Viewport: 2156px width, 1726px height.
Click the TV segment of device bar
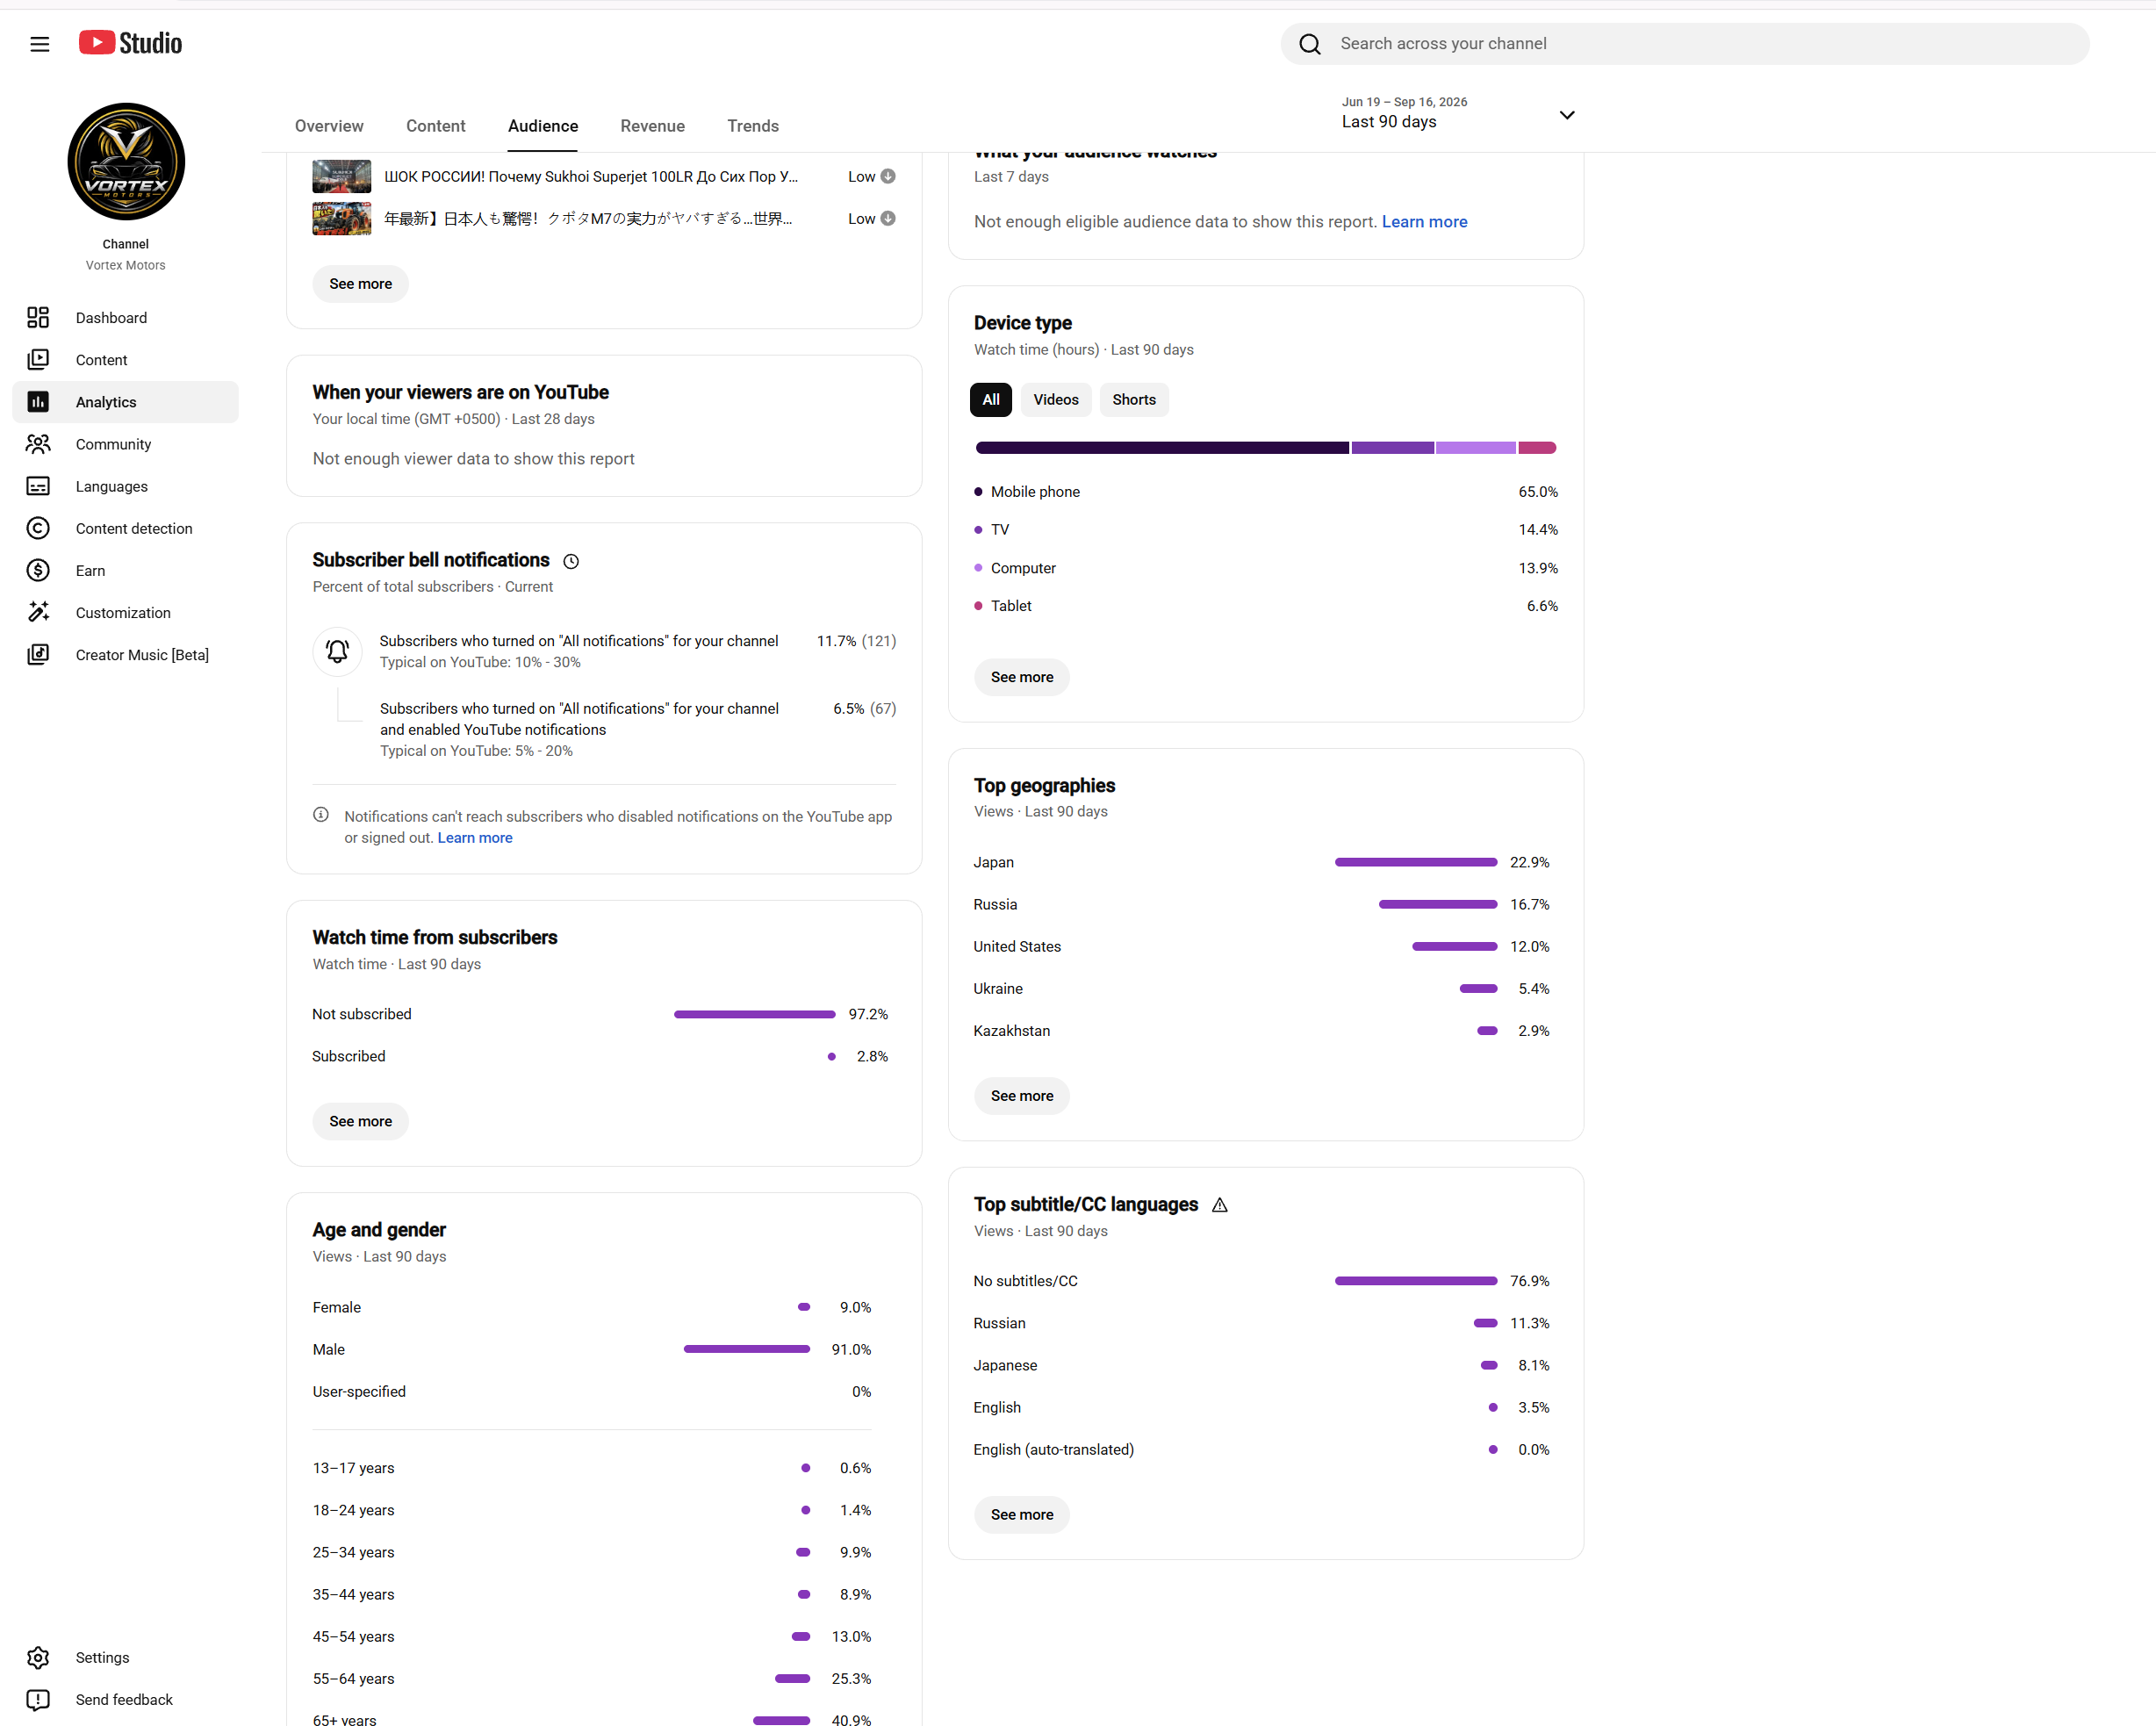point(1392,448)
